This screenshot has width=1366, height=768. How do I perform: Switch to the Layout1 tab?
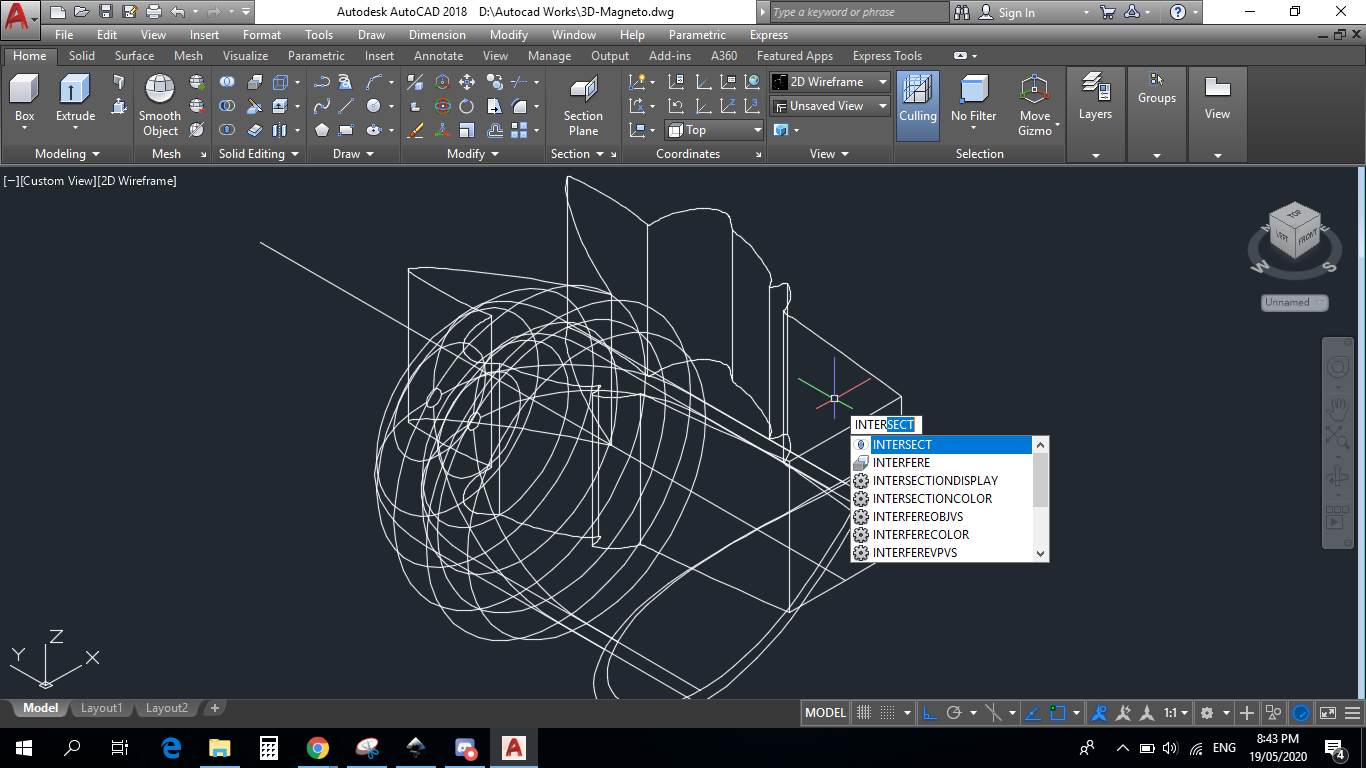(x=101, y=708)
